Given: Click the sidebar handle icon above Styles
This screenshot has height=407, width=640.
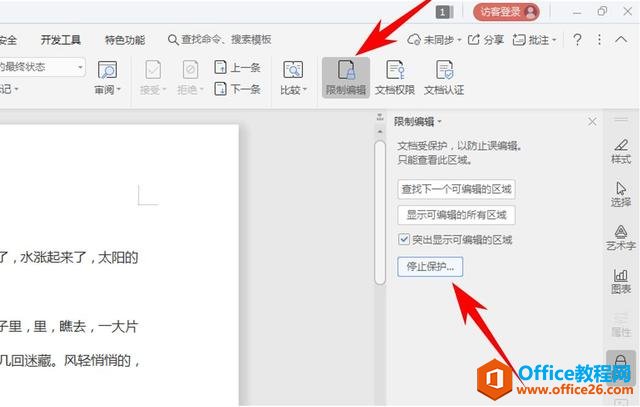Looking at the screenshot, I should 621,120.
